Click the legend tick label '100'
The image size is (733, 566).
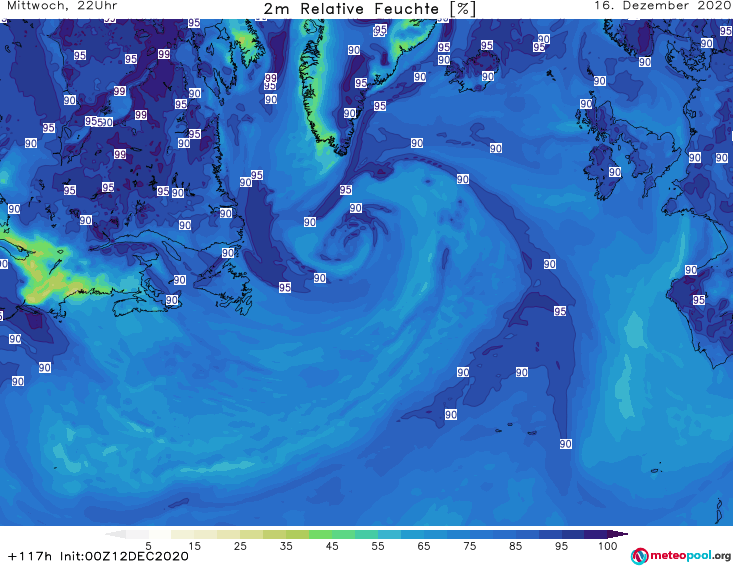tap(607, 545)
